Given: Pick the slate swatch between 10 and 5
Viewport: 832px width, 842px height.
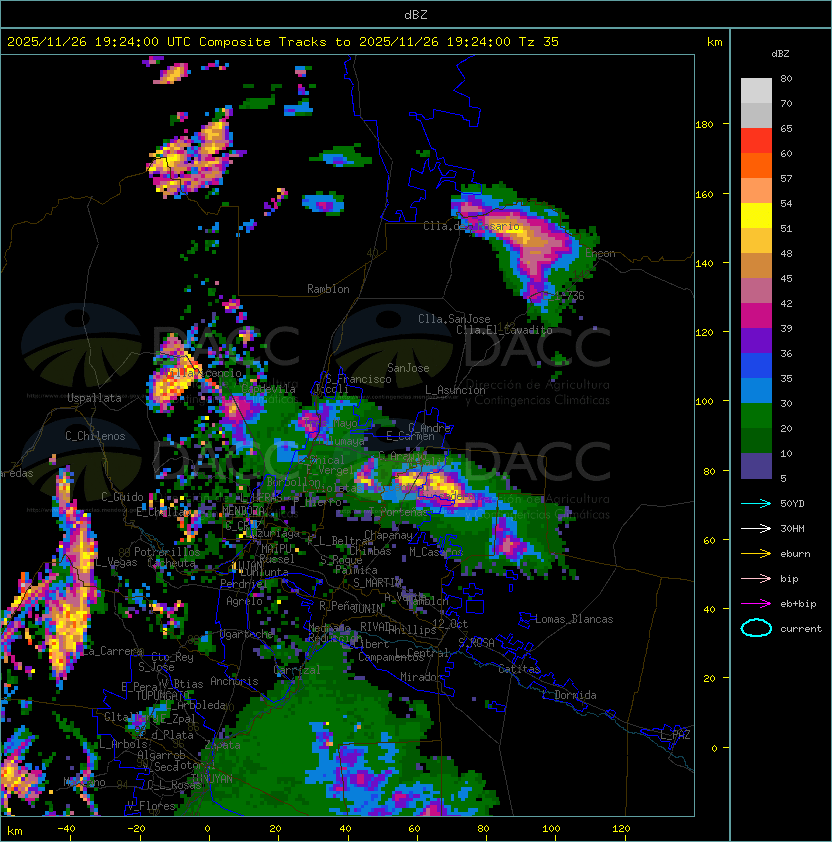Looking at the screenshot, I should (x=756, y=466).
